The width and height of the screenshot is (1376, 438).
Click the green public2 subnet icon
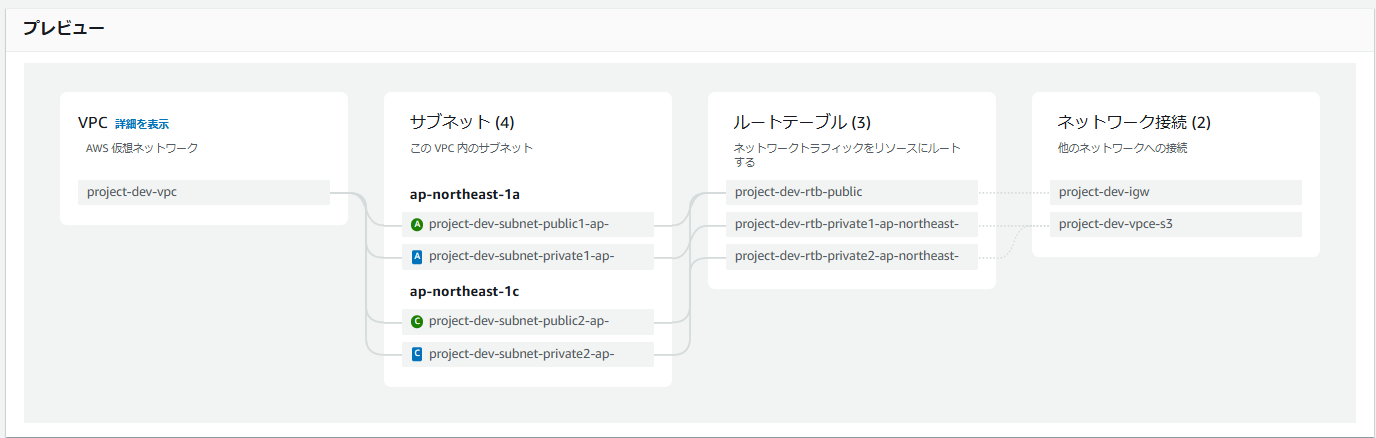[x=417, y=322]
